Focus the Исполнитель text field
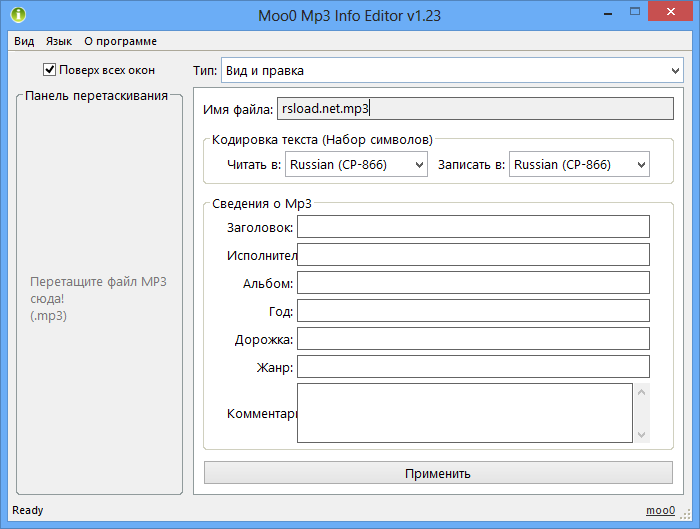 coord(473,254)
